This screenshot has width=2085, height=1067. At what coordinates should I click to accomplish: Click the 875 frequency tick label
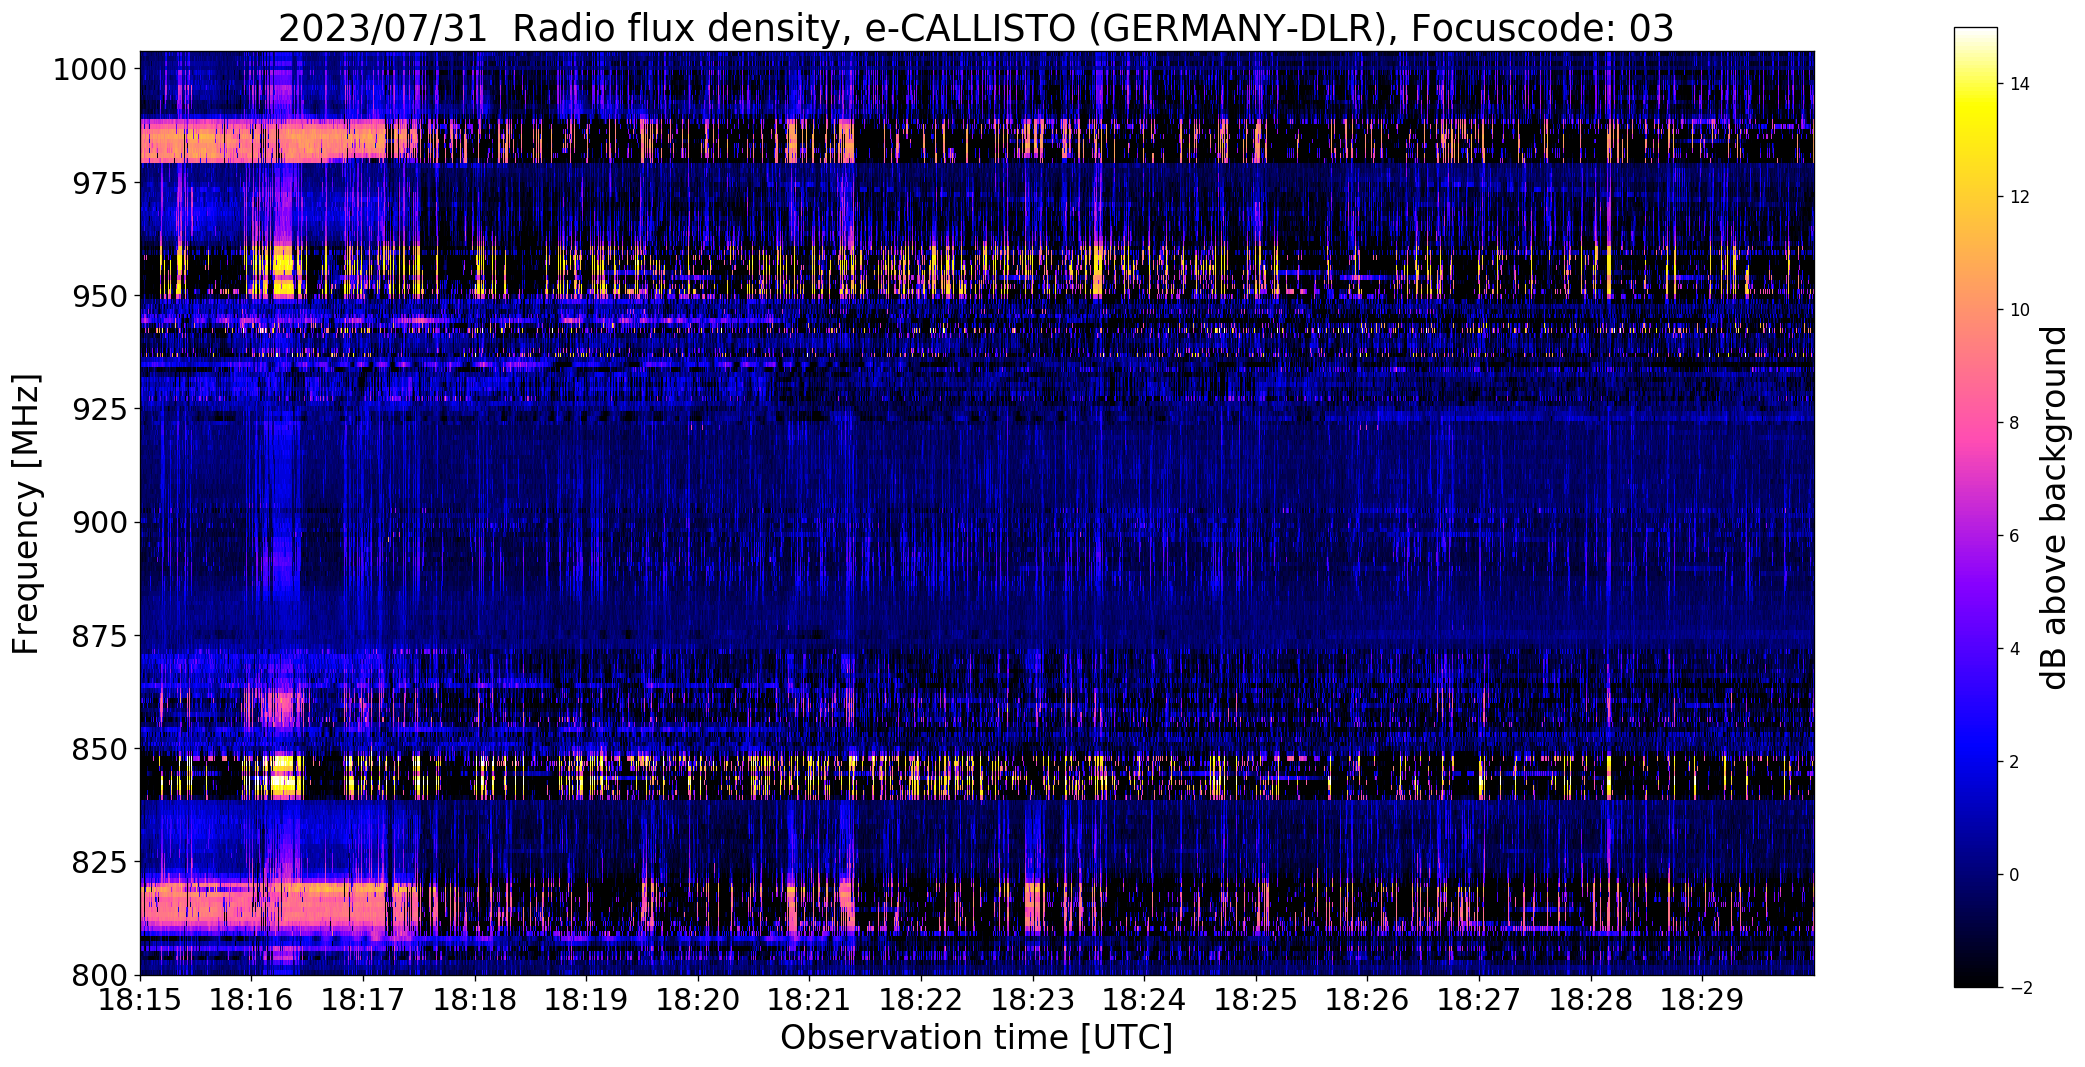click(100, 635)
